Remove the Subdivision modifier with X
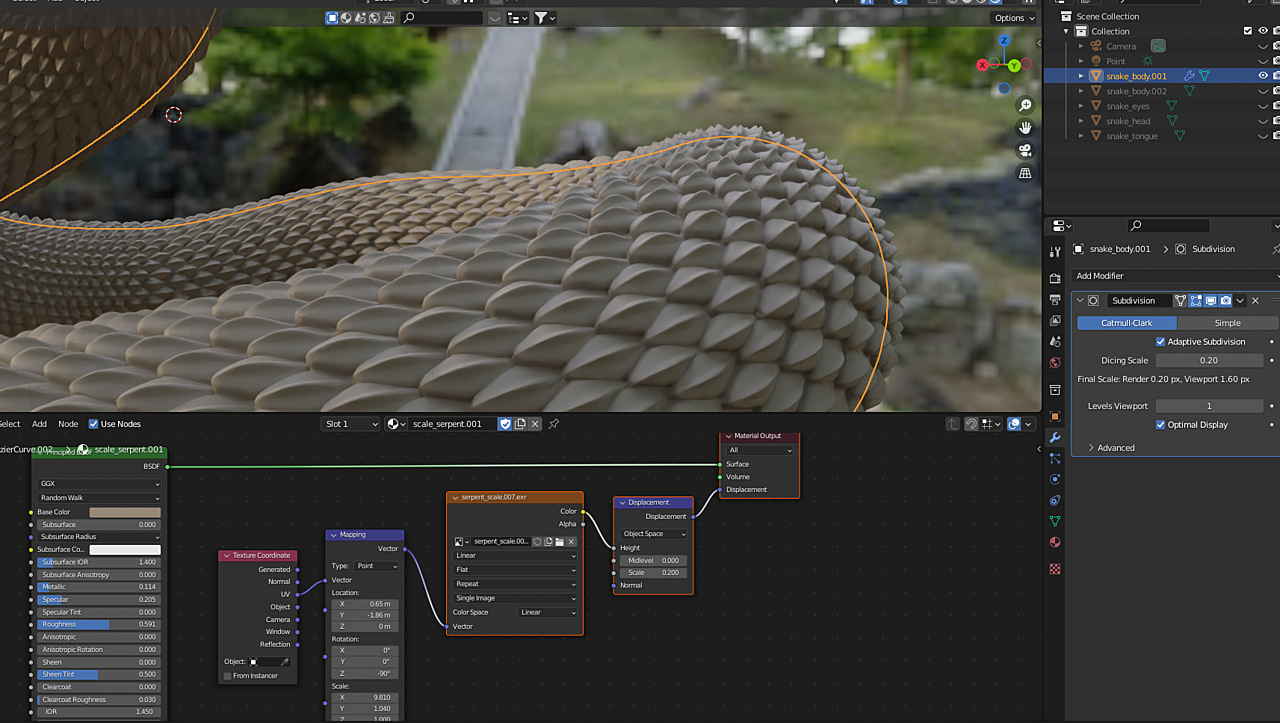The height and width of the screenshot is (723, 1280). pos(1256,300)
